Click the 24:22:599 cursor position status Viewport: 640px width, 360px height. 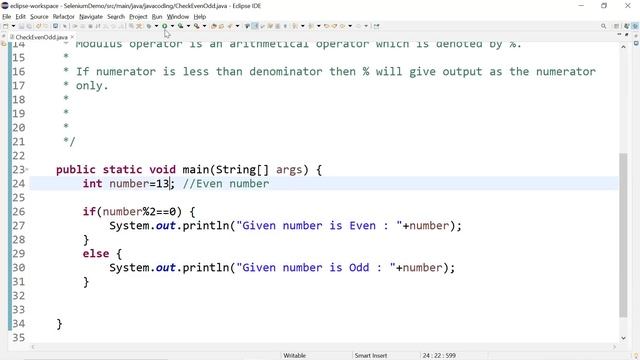coord(439,356)
